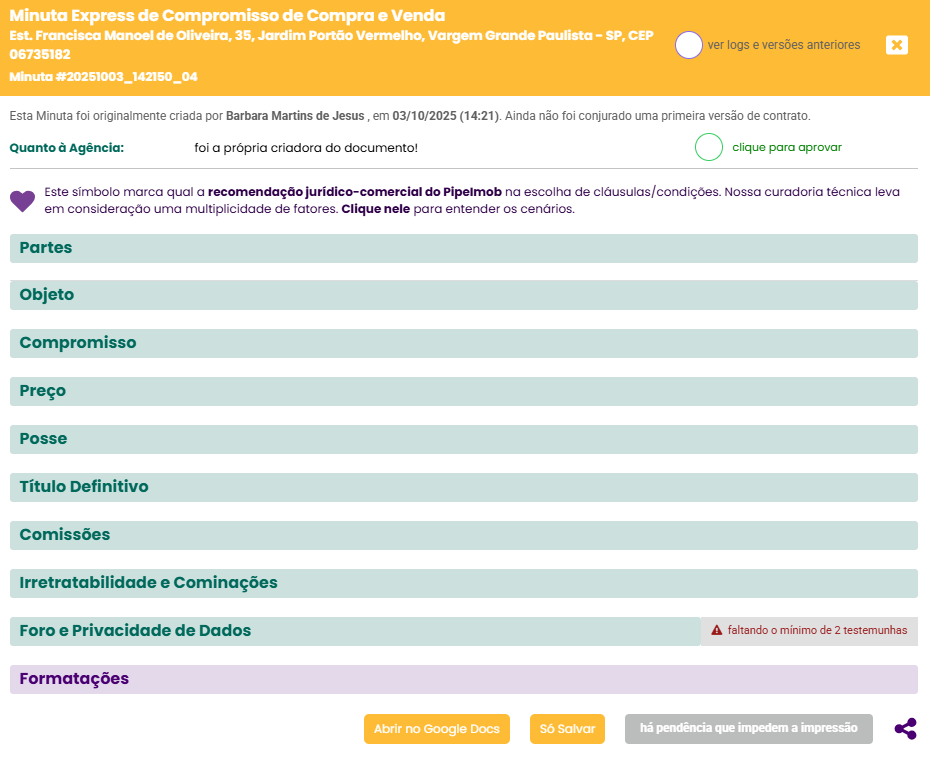Screen dimensions: 930x760
Task: Expand the Título Definitivo section
Action: [463, 487]
